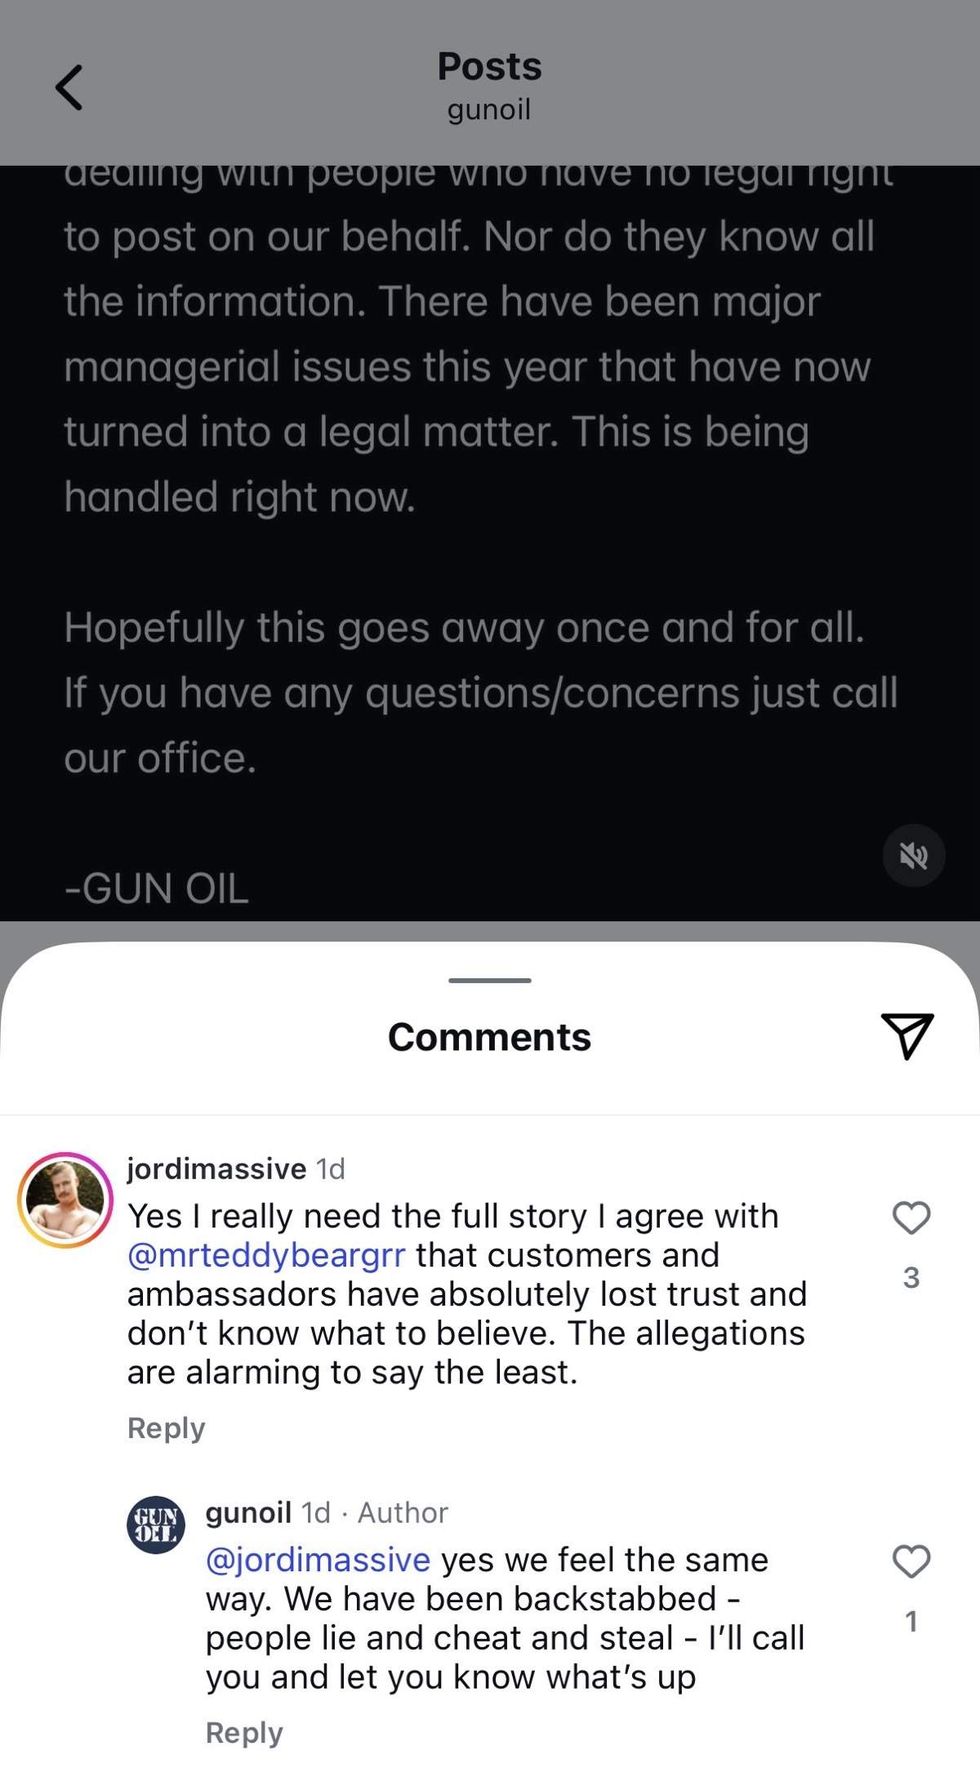This screenshot has height=1772, width=980.
Task: Open the jordimassive username above the comment
Action: pyautogui.click(x=216, y=1168)
